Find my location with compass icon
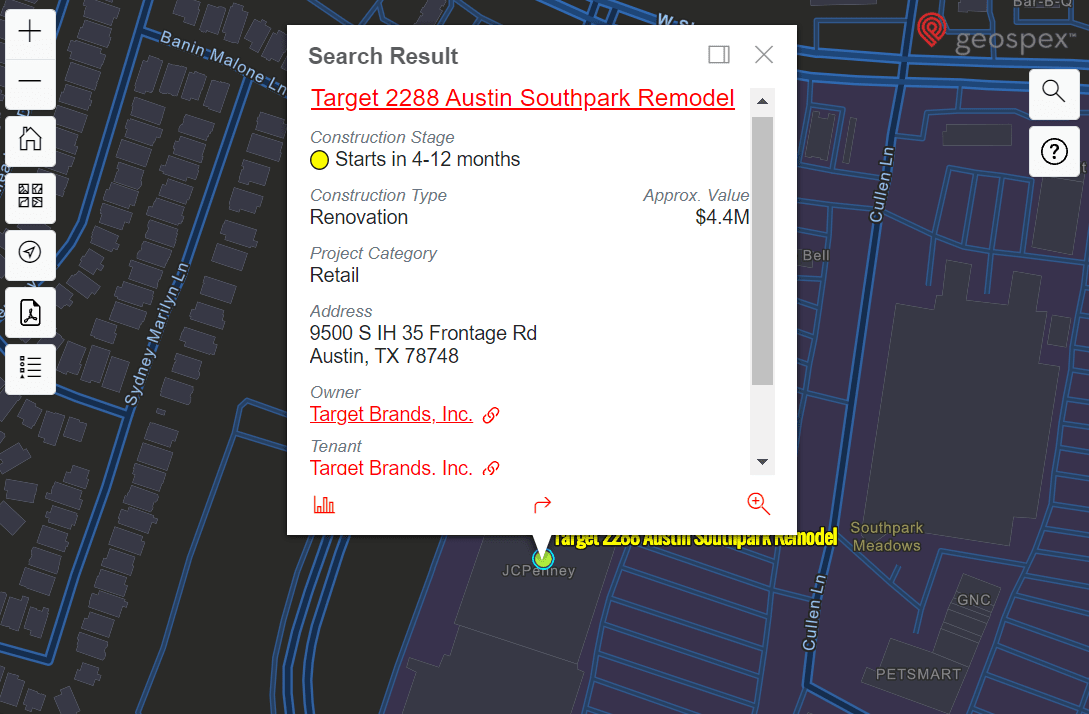Image resolution: width=1089 pixels, height=714 pixels. pyautogui.click(x=30, y=253)
